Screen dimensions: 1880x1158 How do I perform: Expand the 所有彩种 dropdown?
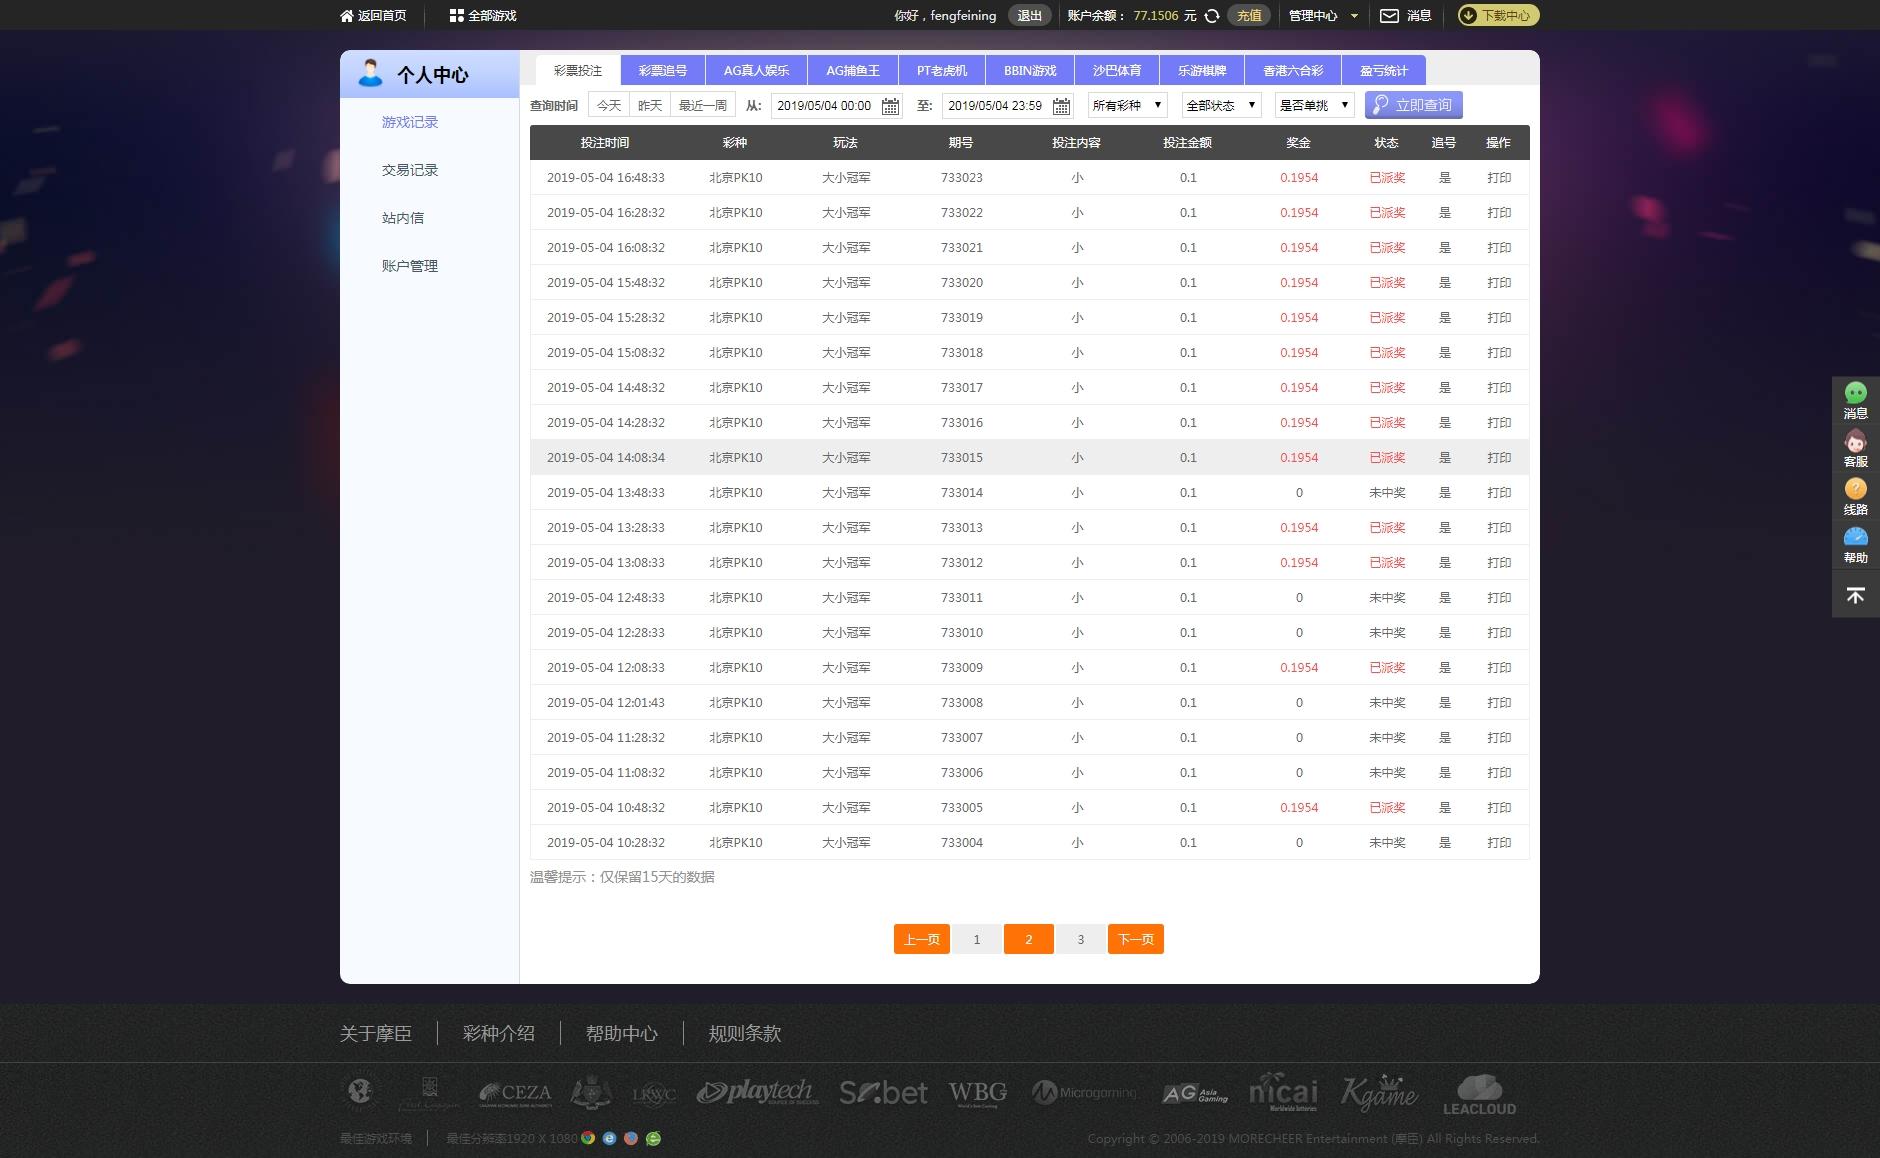(x=1127, y=105)
